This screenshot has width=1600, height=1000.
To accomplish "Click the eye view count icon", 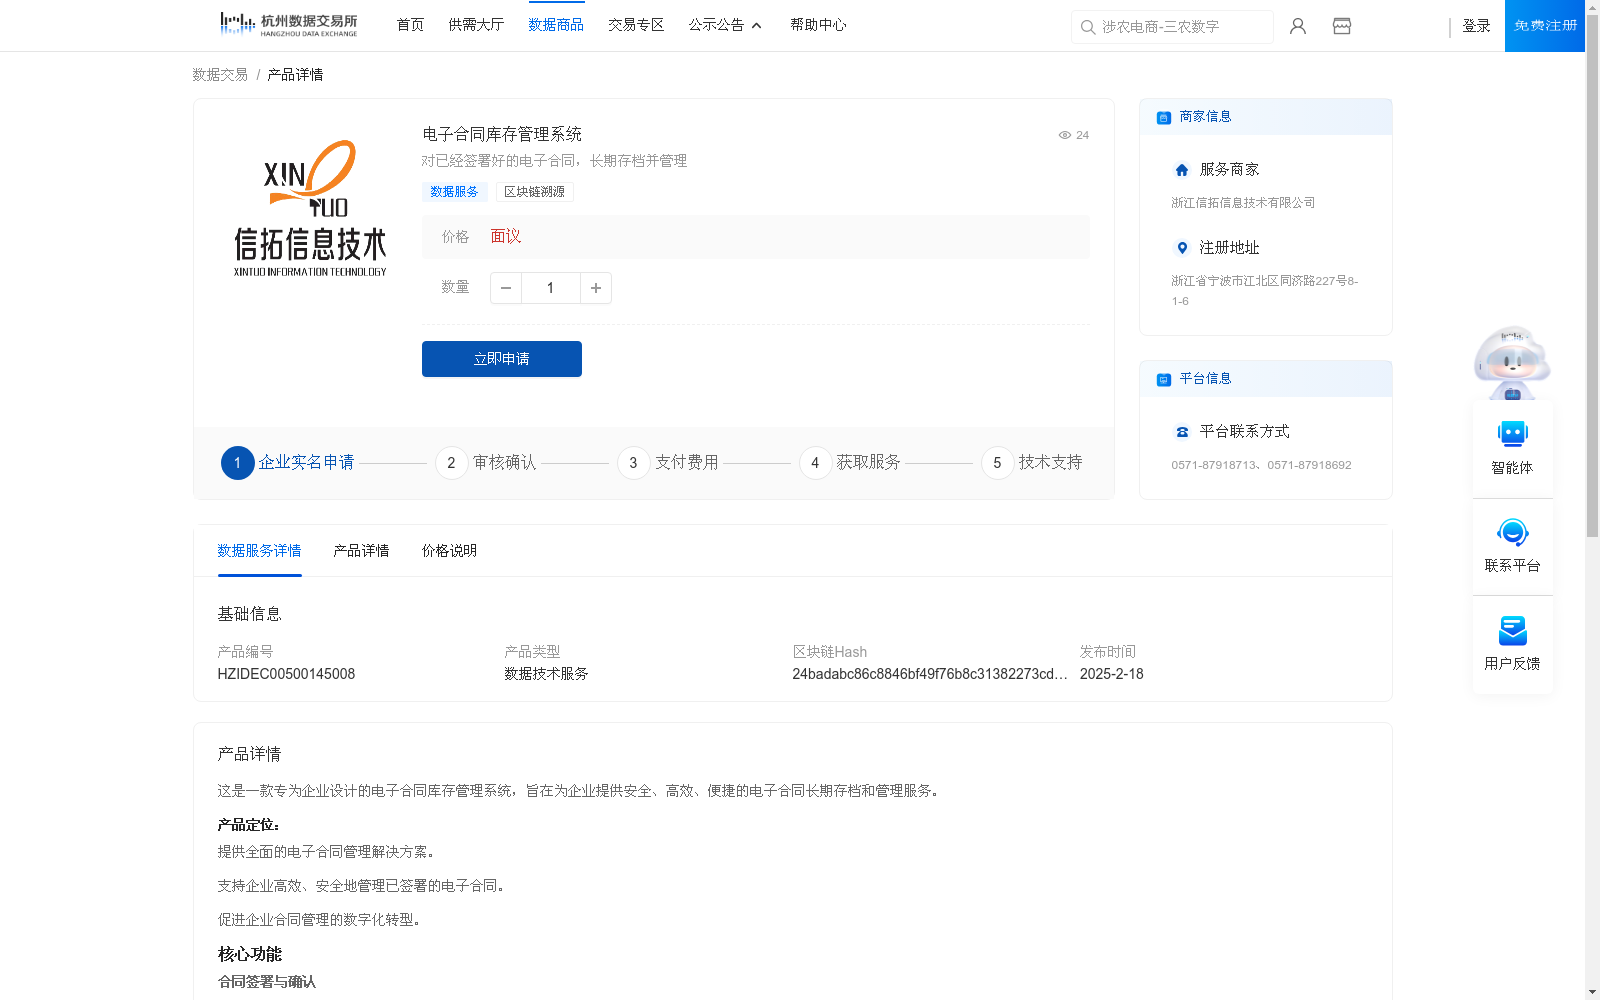I will point(1065,135).
